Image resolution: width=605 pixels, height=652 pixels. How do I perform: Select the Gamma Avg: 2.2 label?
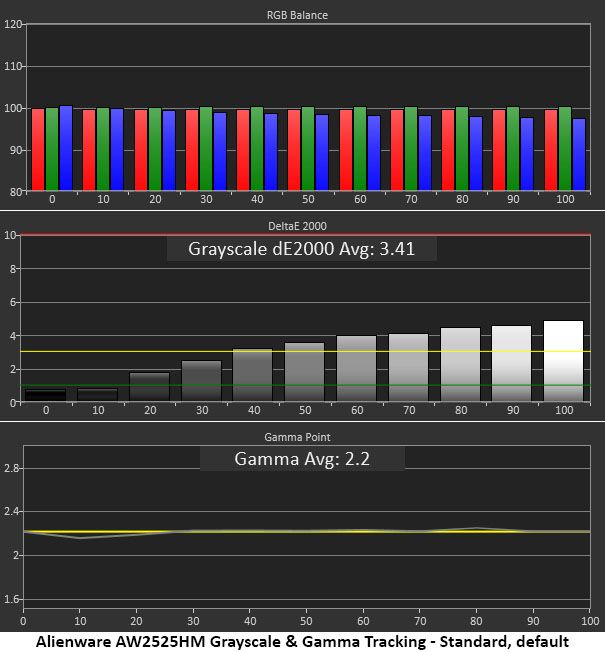pyautogui.click(x=302, y=459)
